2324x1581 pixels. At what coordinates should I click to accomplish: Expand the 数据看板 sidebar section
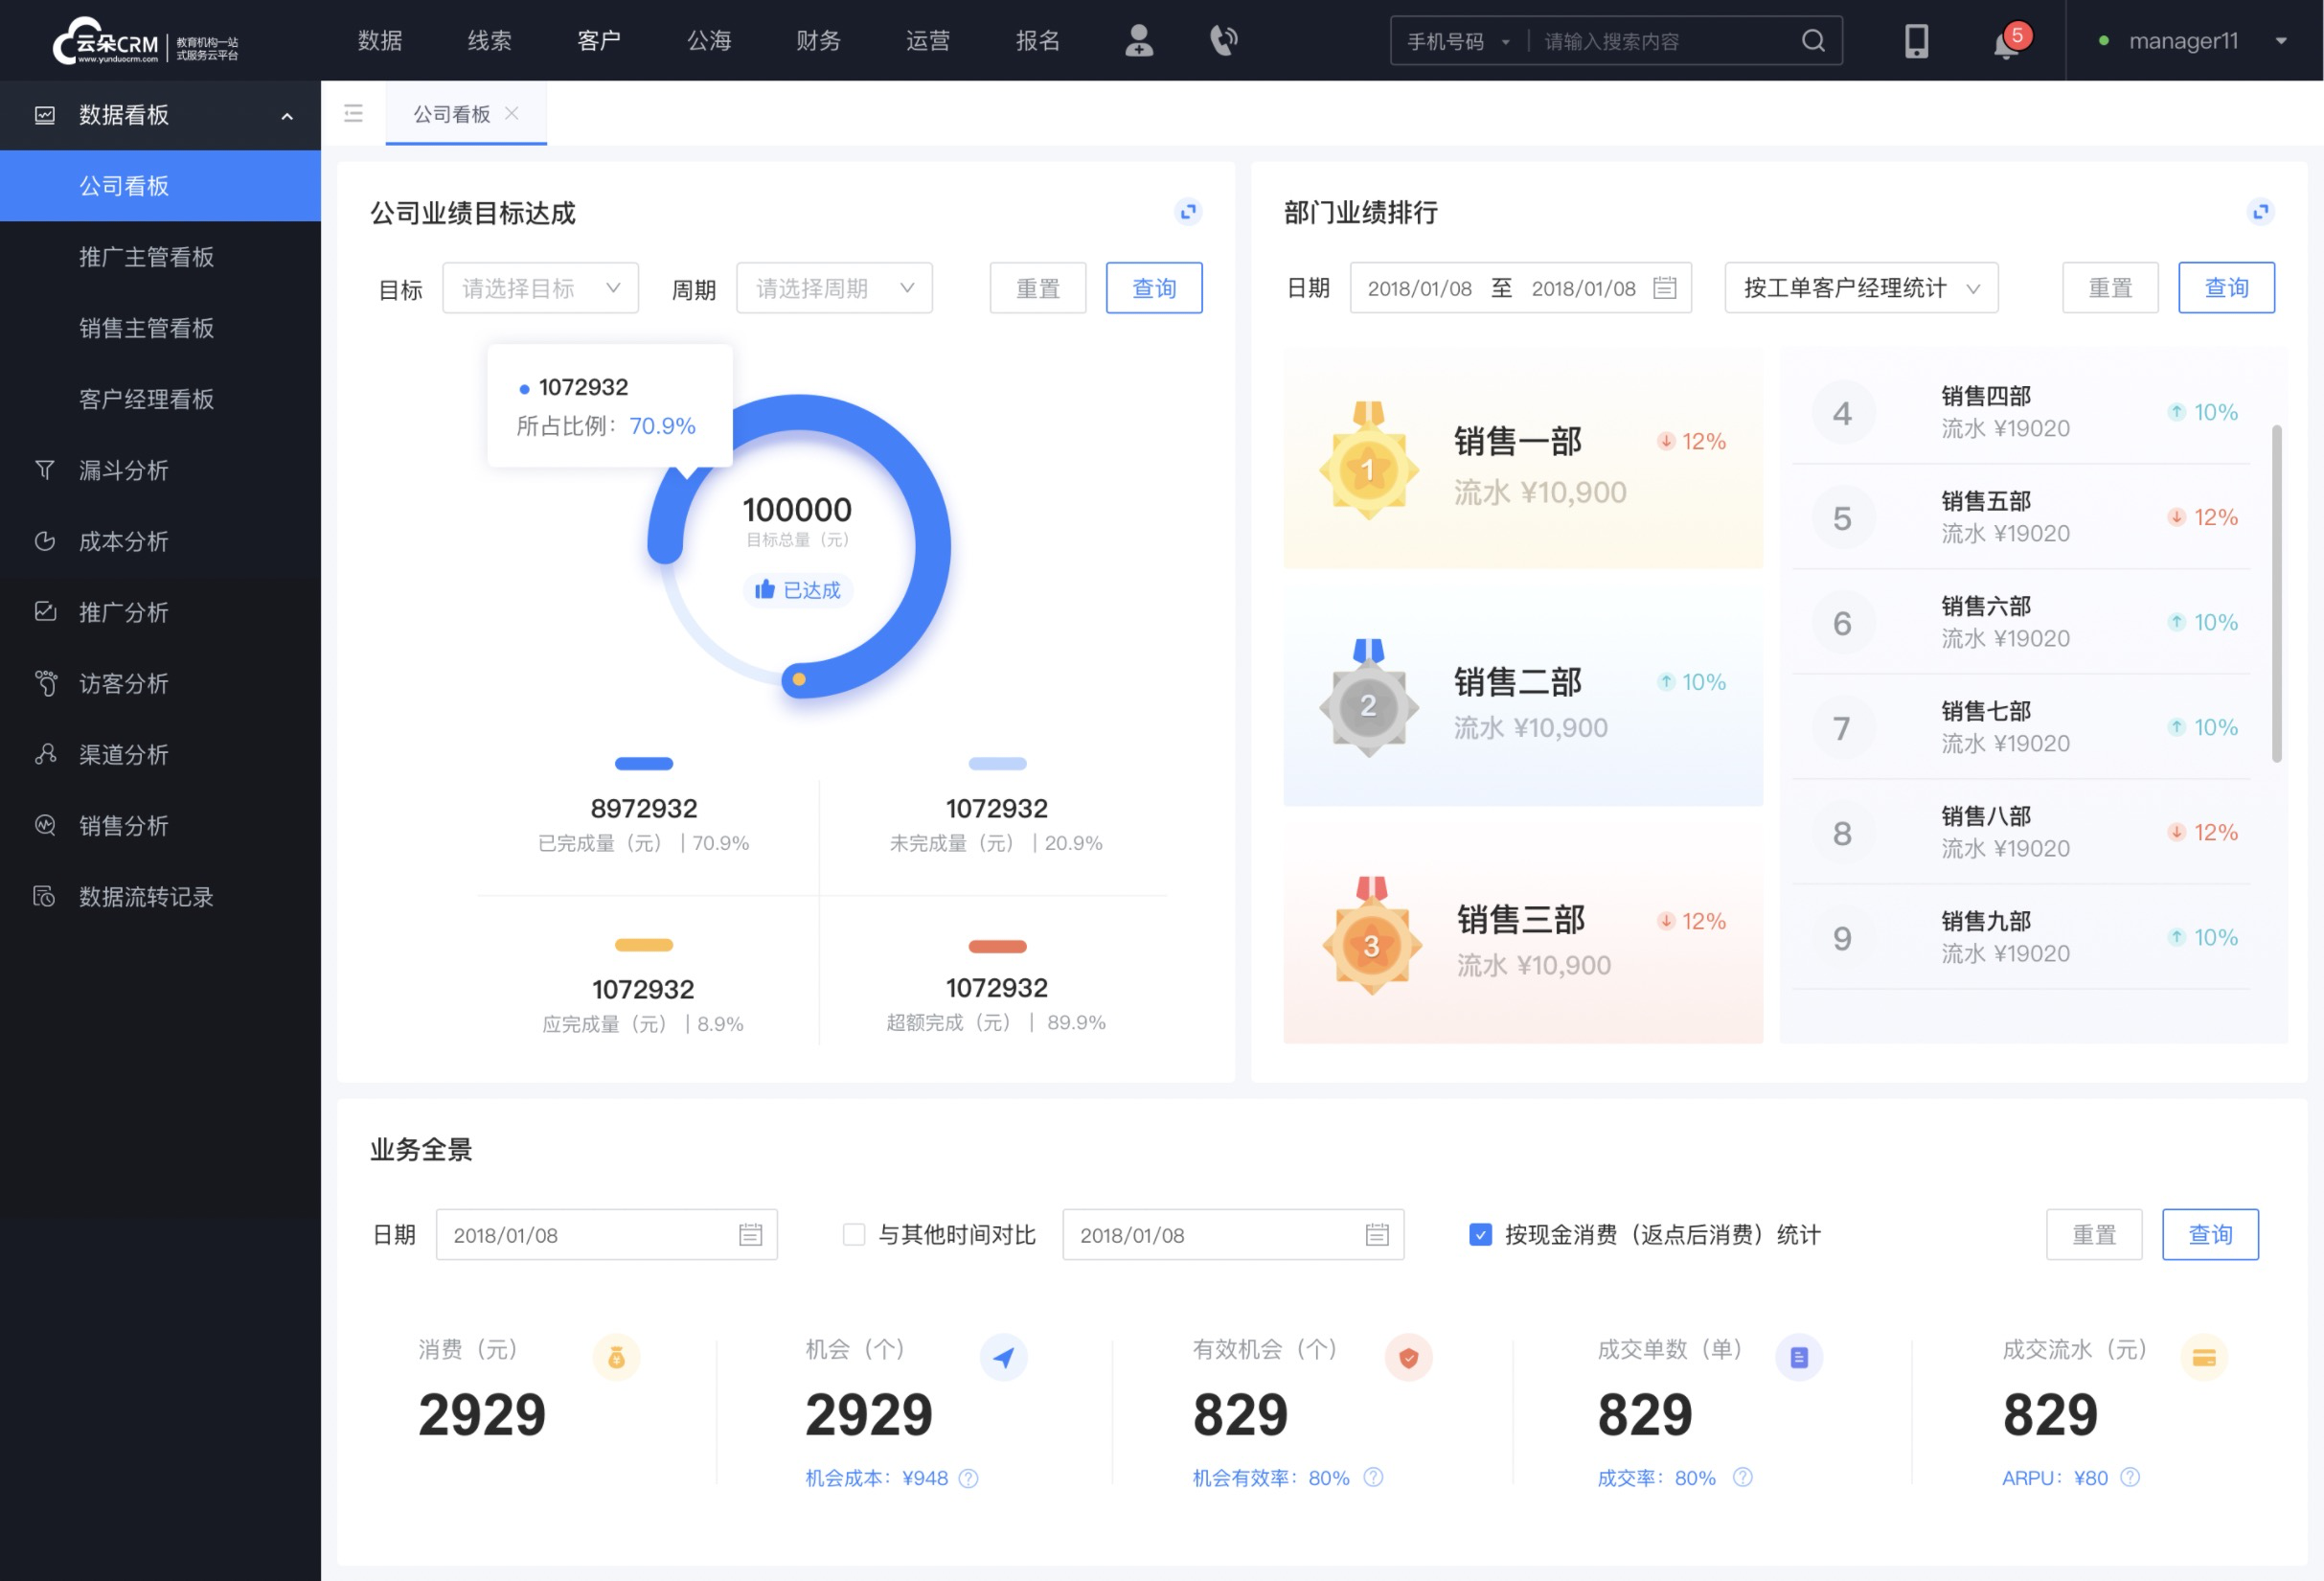point(281,117)
